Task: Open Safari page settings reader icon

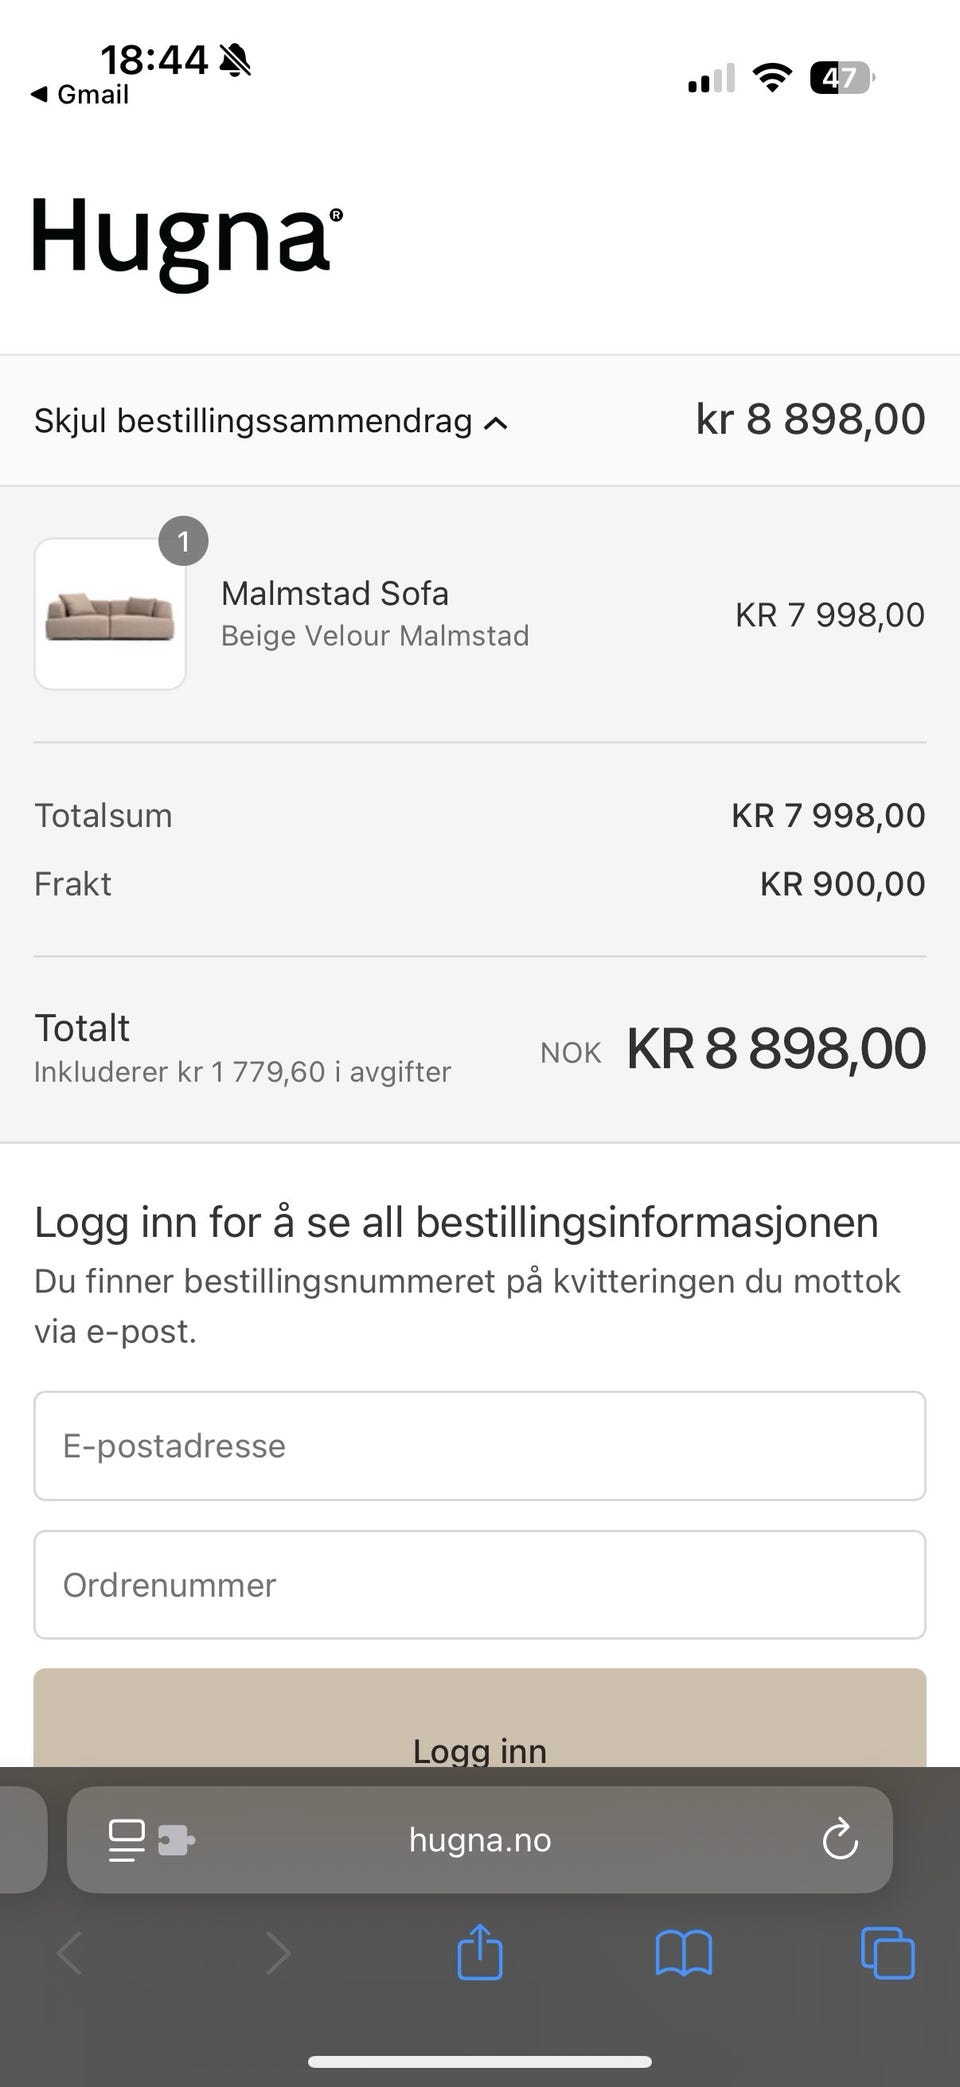Action: coord(126,1841)
